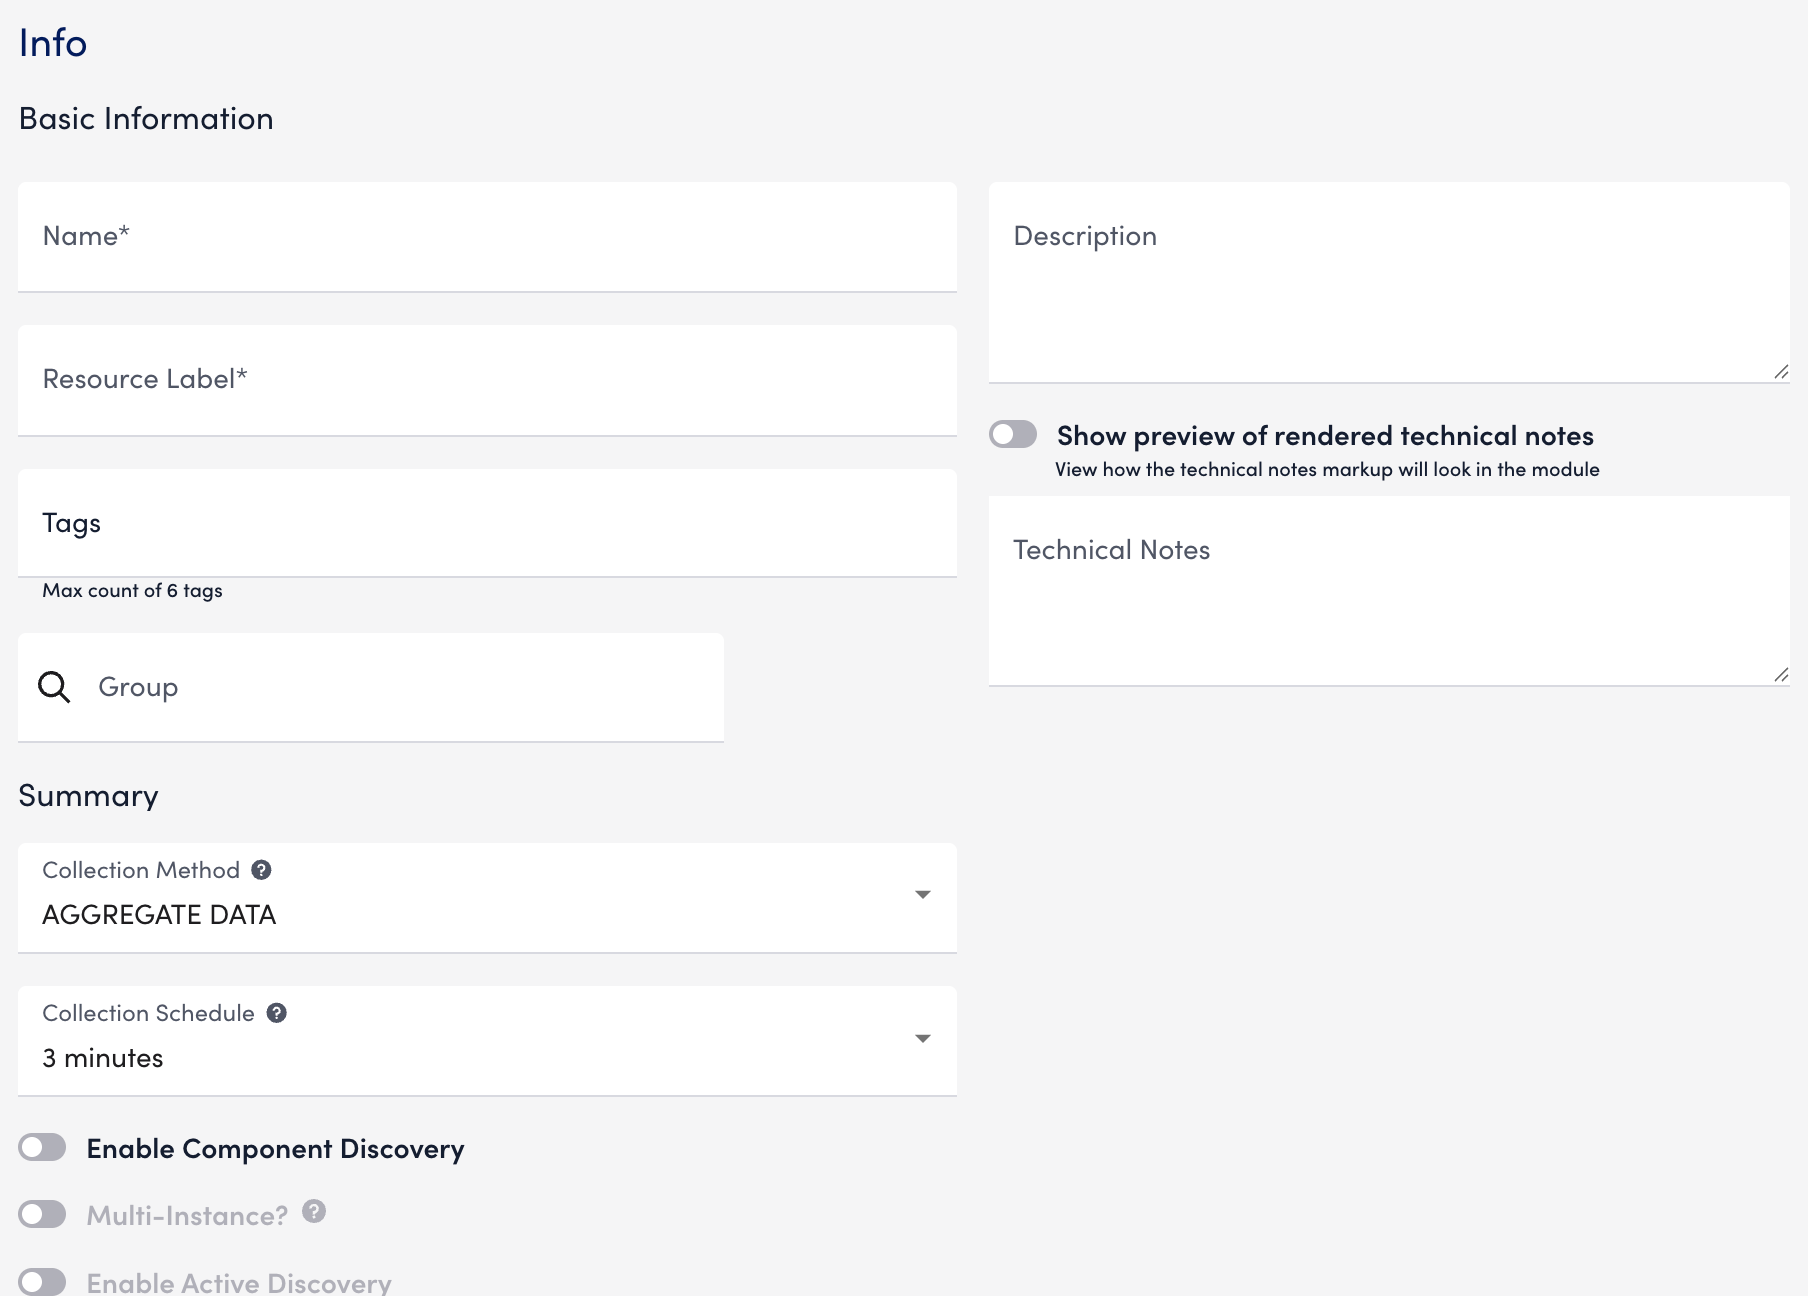Open the Collection Method help tooltip icon
This screenshot has width=1808, height=1296.
click(x=261, y=869)
